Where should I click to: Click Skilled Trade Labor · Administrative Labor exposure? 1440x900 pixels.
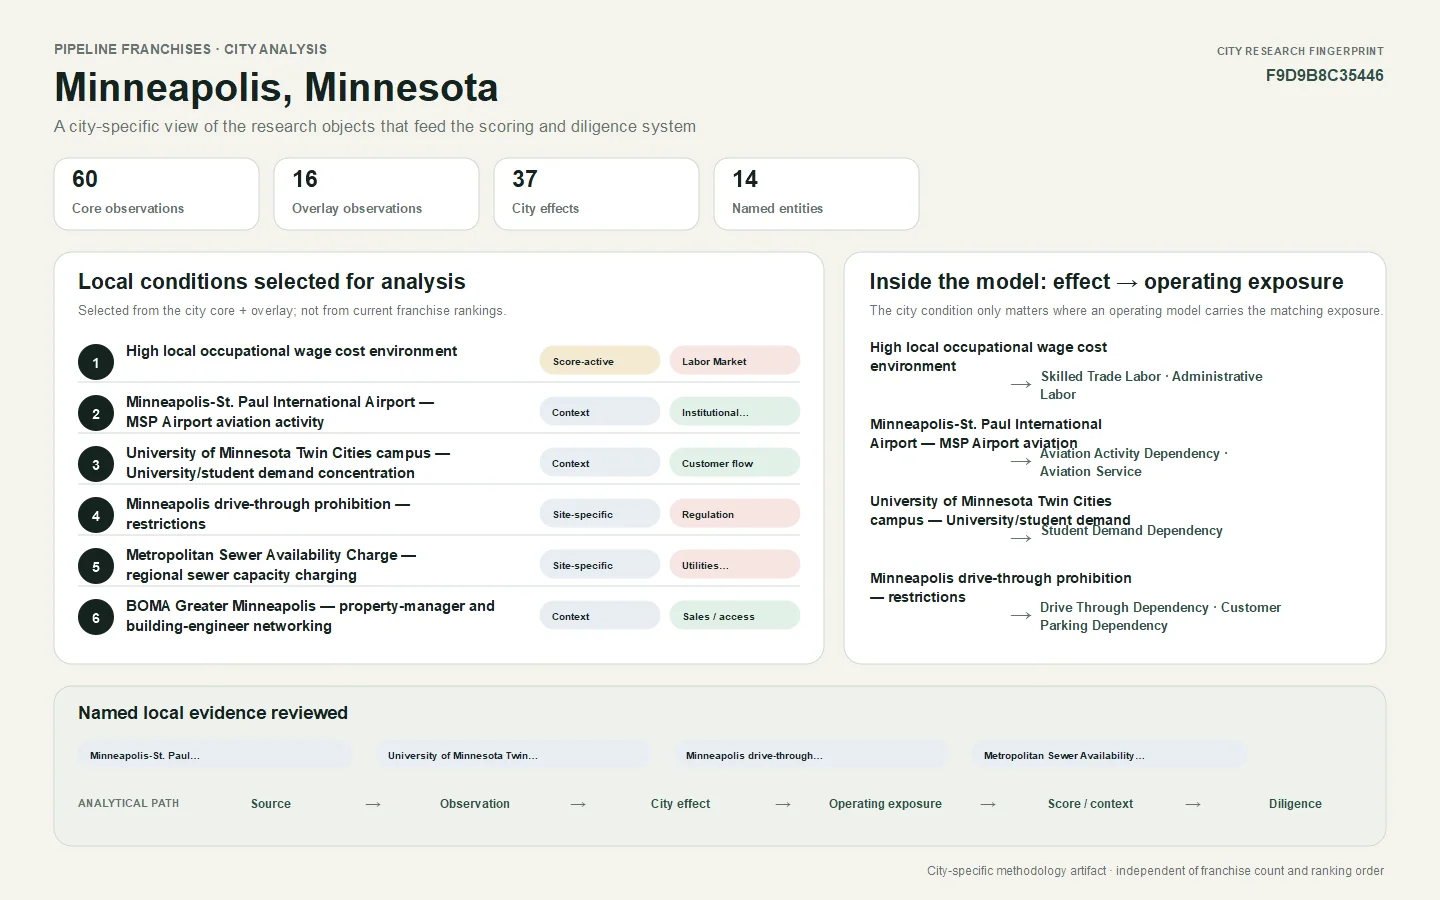[1151, 385]
